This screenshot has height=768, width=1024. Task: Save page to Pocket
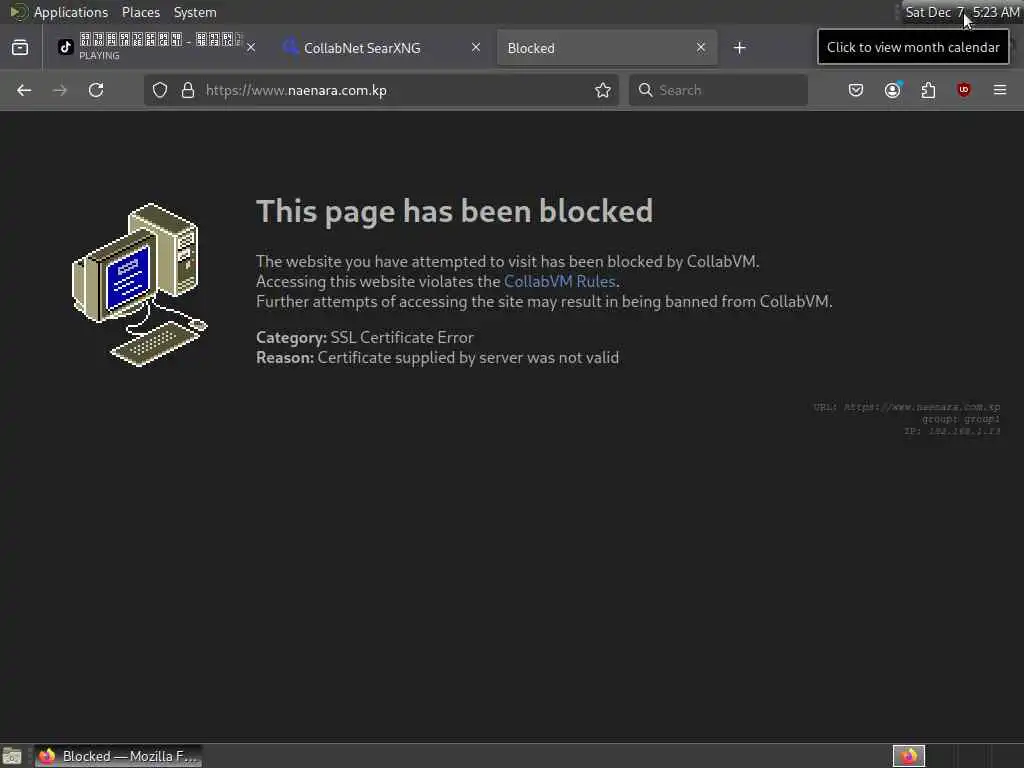click(x=856, y=90)
